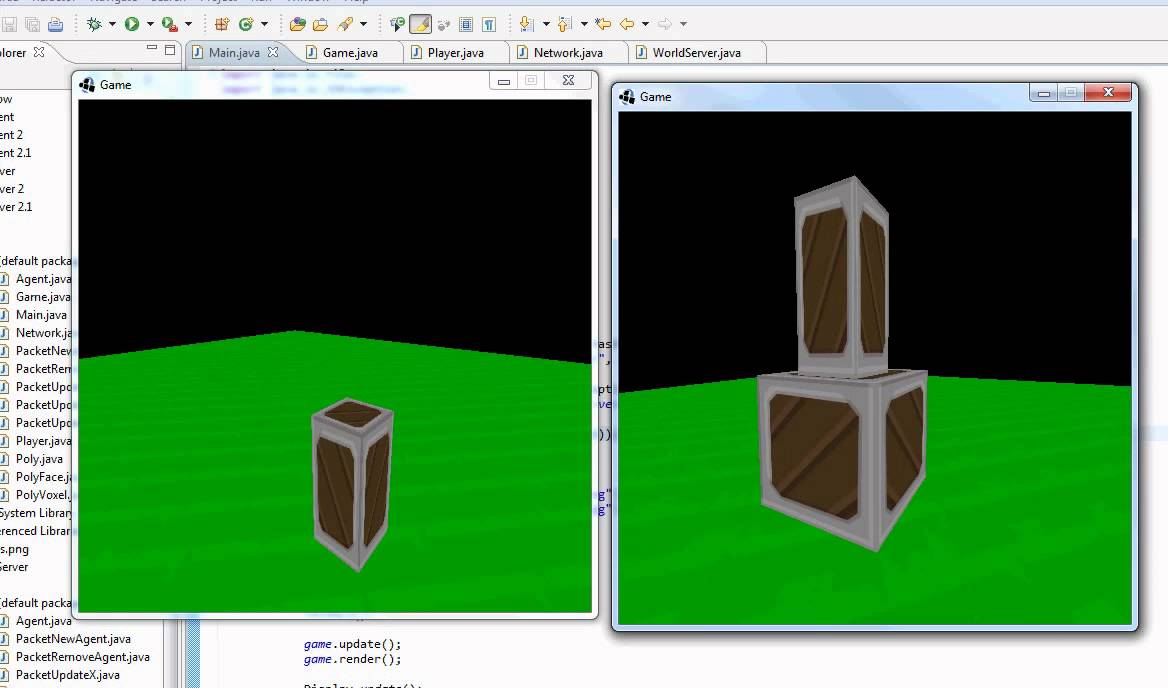Toggle Show Whitespace Characters pilcrow icon

coord(489,25)
